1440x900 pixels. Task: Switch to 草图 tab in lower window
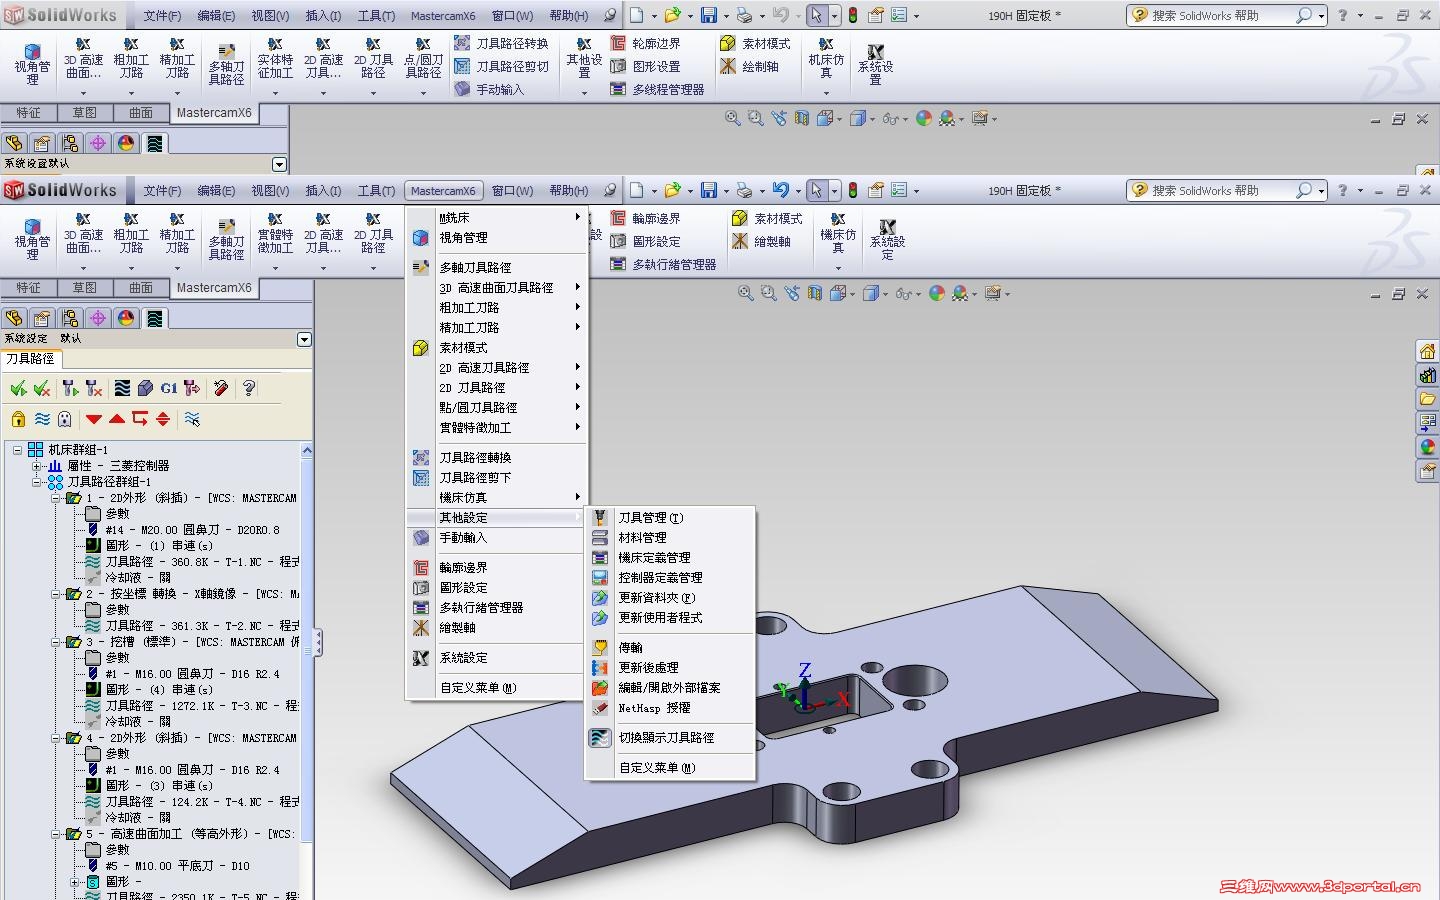tap(85, 288)
